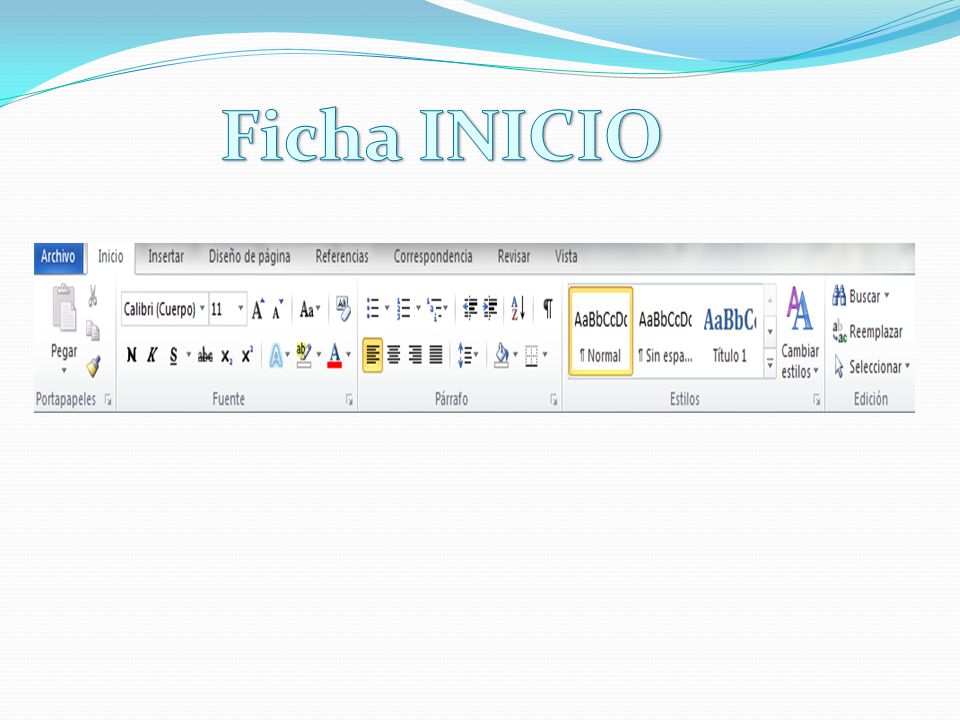The height and width of the screenshot is (720, 960).
Task: Click the line spacing icon
Action: click(x=465, y=355)
